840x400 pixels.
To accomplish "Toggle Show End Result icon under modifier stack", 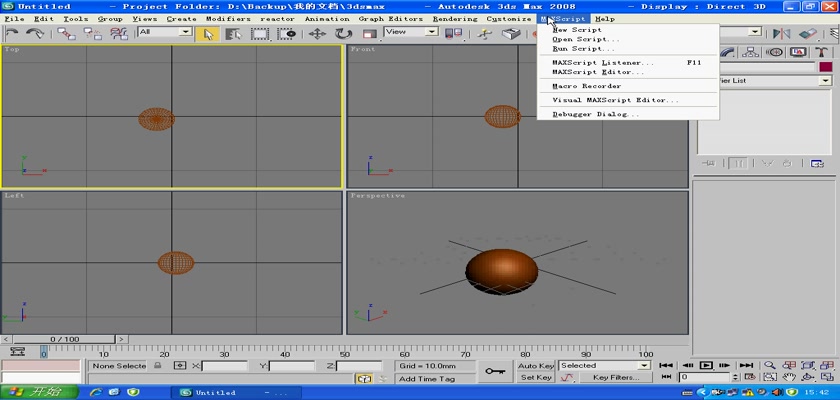I will tap(739, 164).
